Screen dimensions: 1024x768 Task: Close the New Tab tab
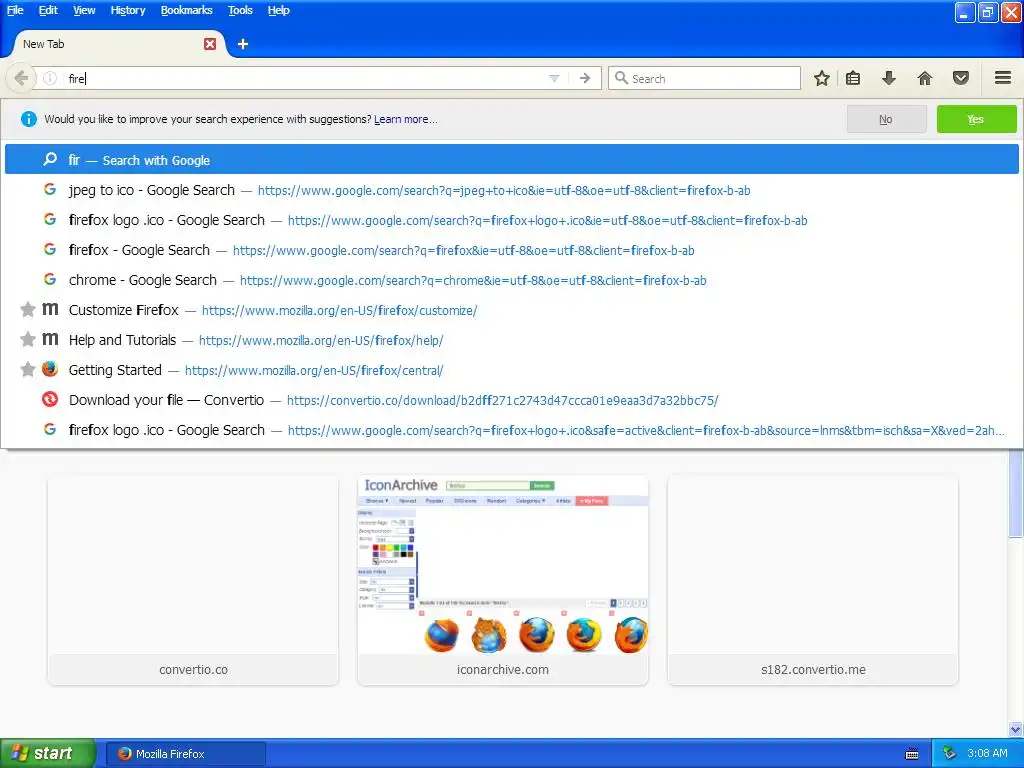point(210,44)
